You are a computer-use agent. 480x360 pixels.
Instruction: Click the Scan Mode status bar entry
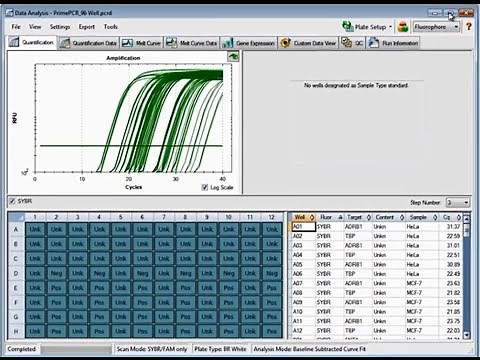tap(152, 349)
